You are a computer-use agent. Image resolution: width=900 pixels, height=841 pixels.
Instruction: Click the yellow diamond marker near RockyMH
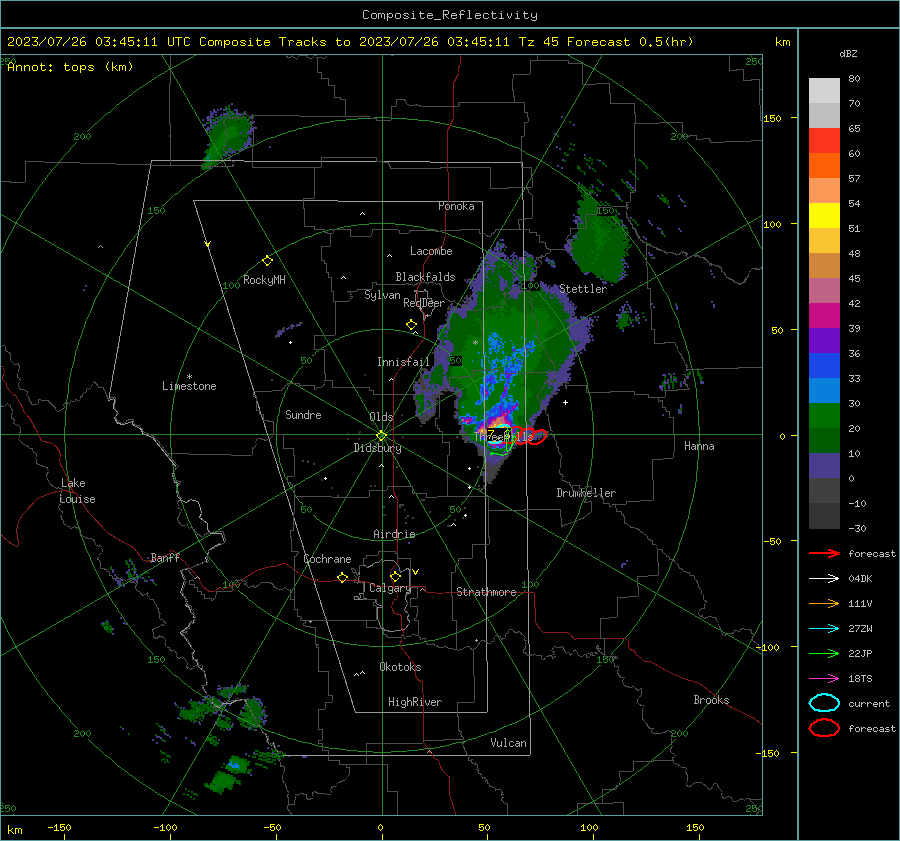[267, 261]
